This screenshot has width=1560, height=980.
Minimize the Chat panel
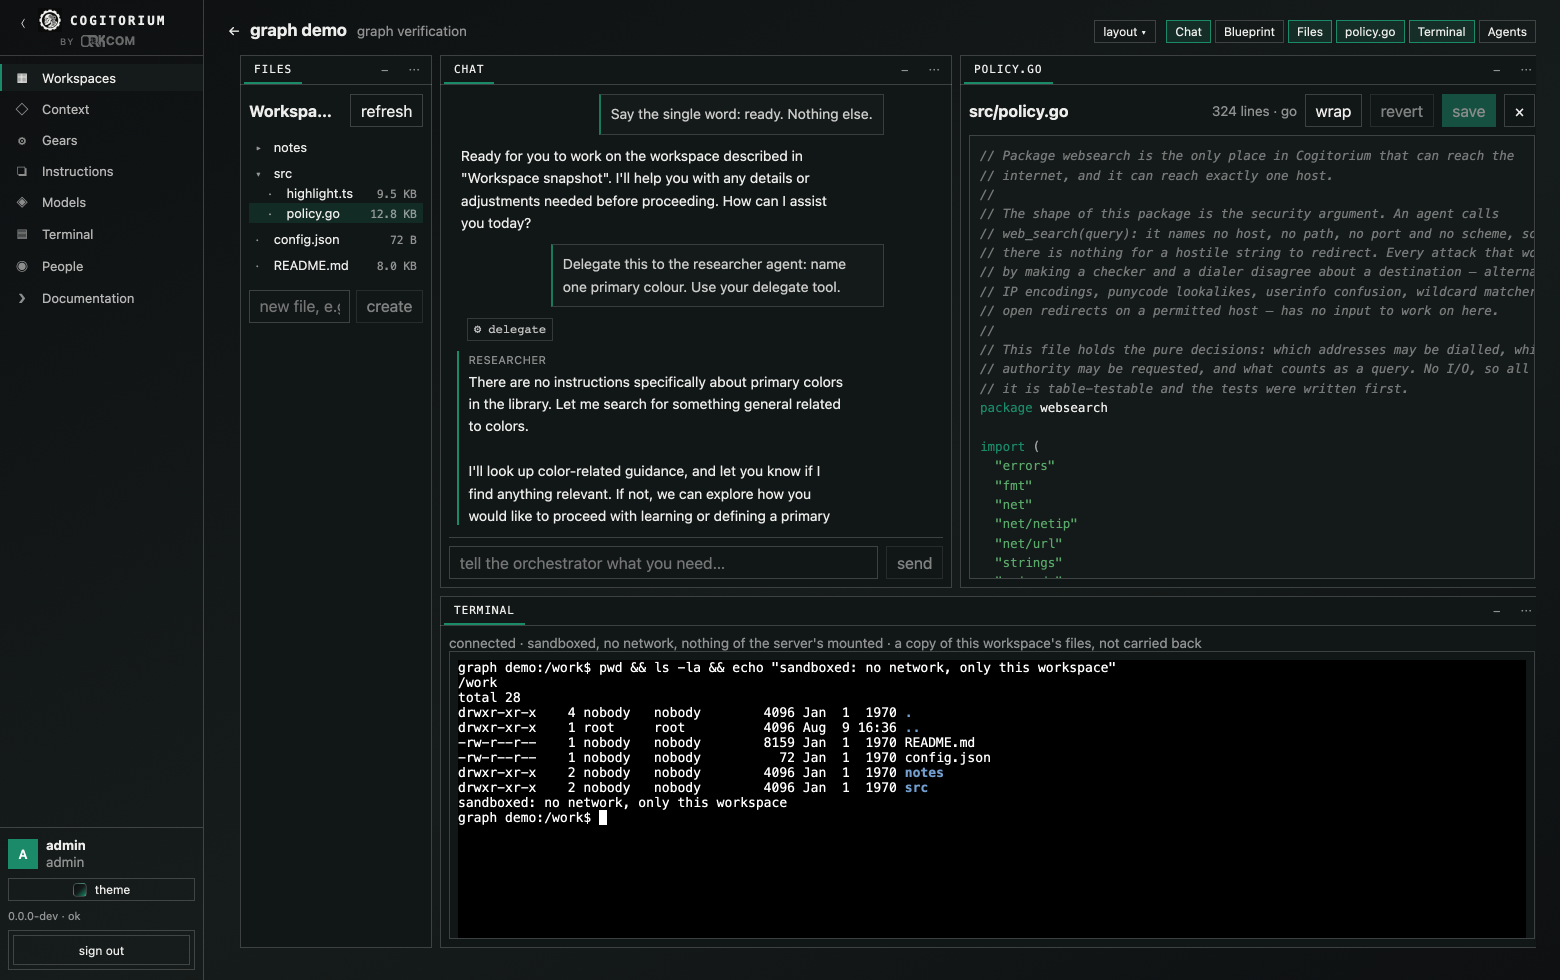coord(905,69)
